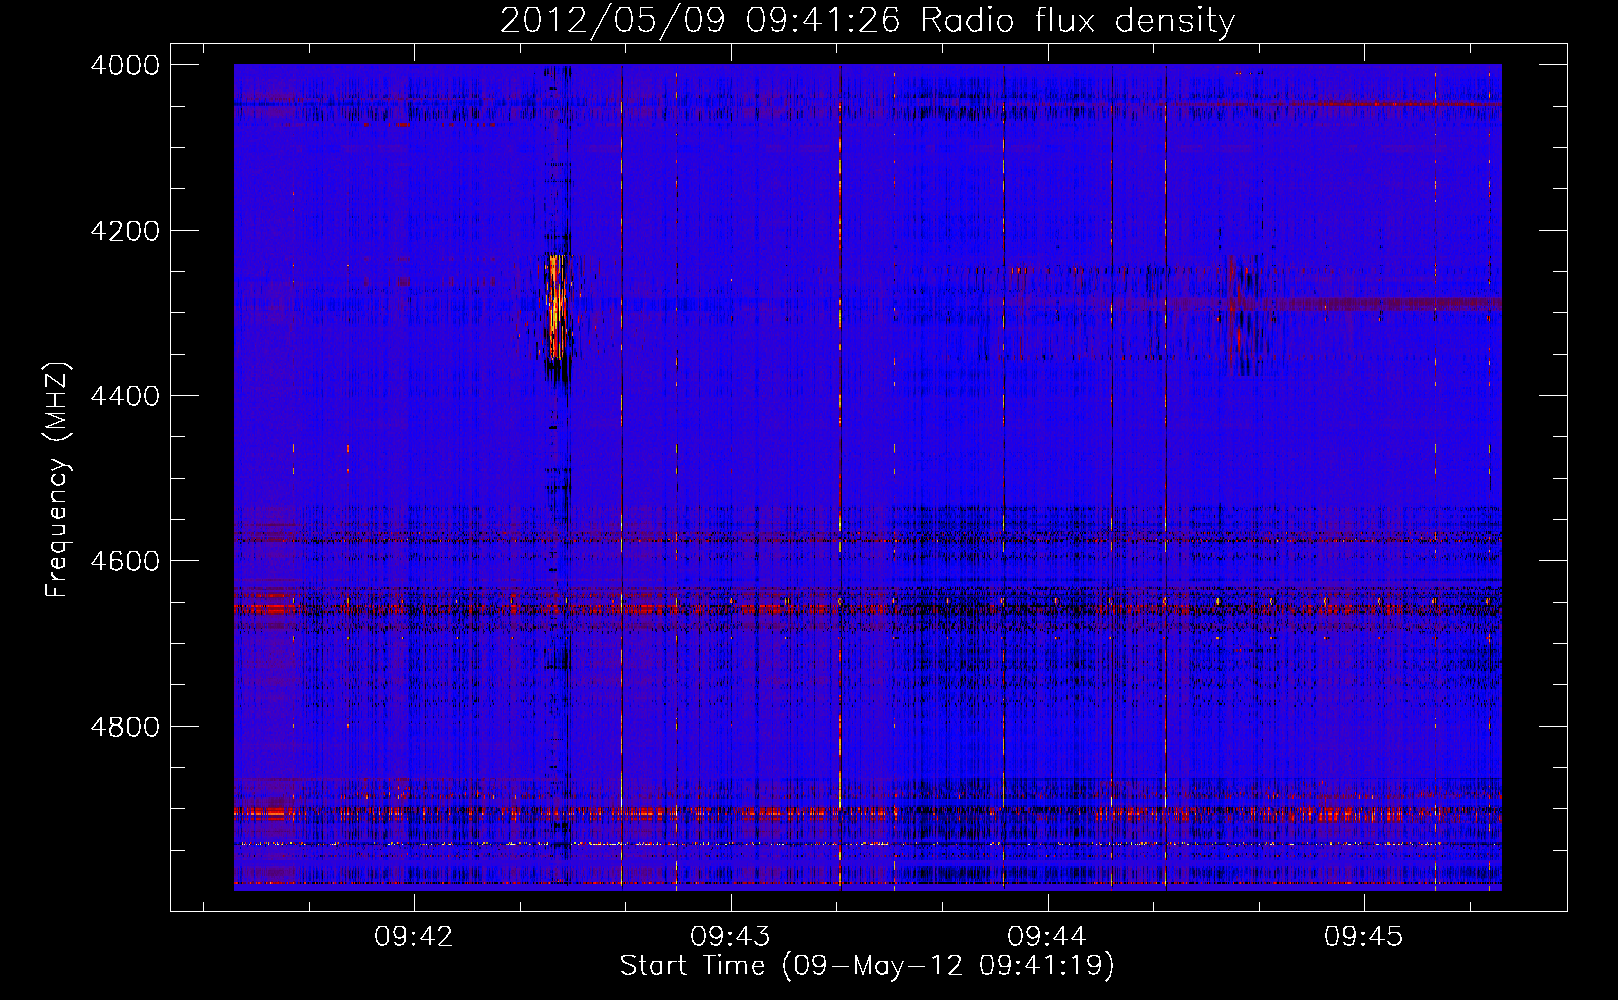This screenshot has width=1618, height=1000.
Task: Select the 4800 frequency tick label
Action: click(x=125, y=726)
